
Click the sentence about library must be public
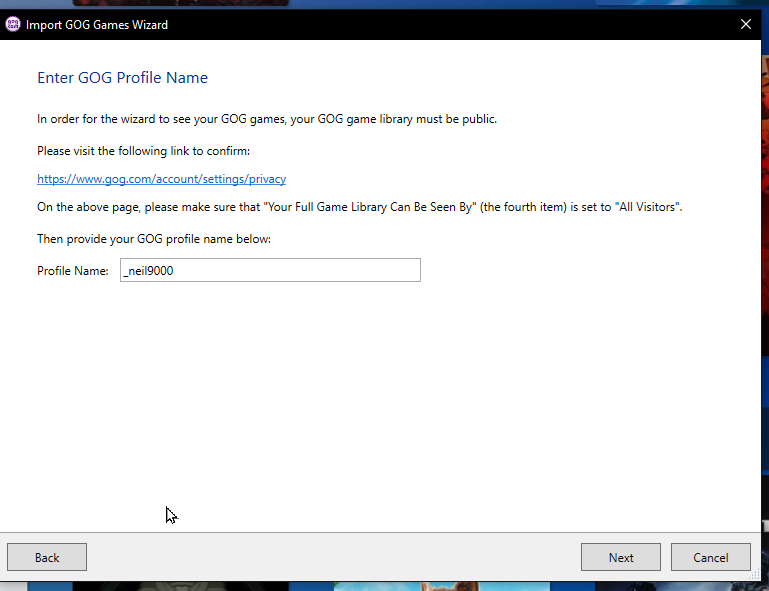click(x=267, y=119)
